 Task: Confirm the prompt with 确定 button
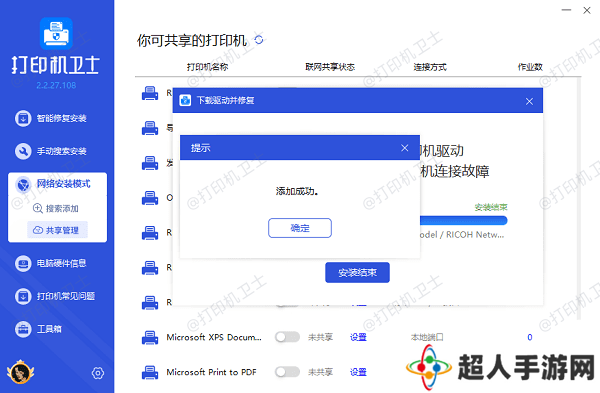coord(300,228)
